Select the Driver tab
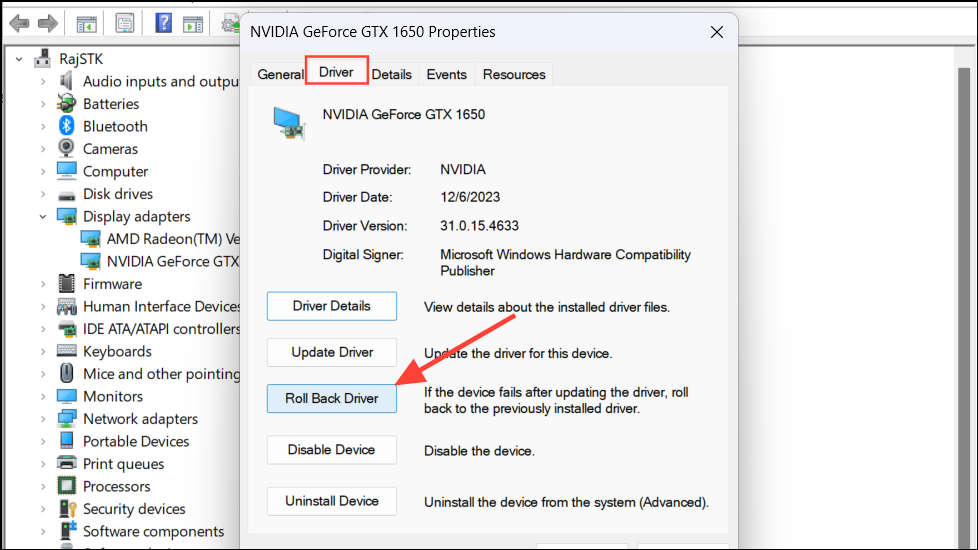978x550 pixels. click(336, 72)
